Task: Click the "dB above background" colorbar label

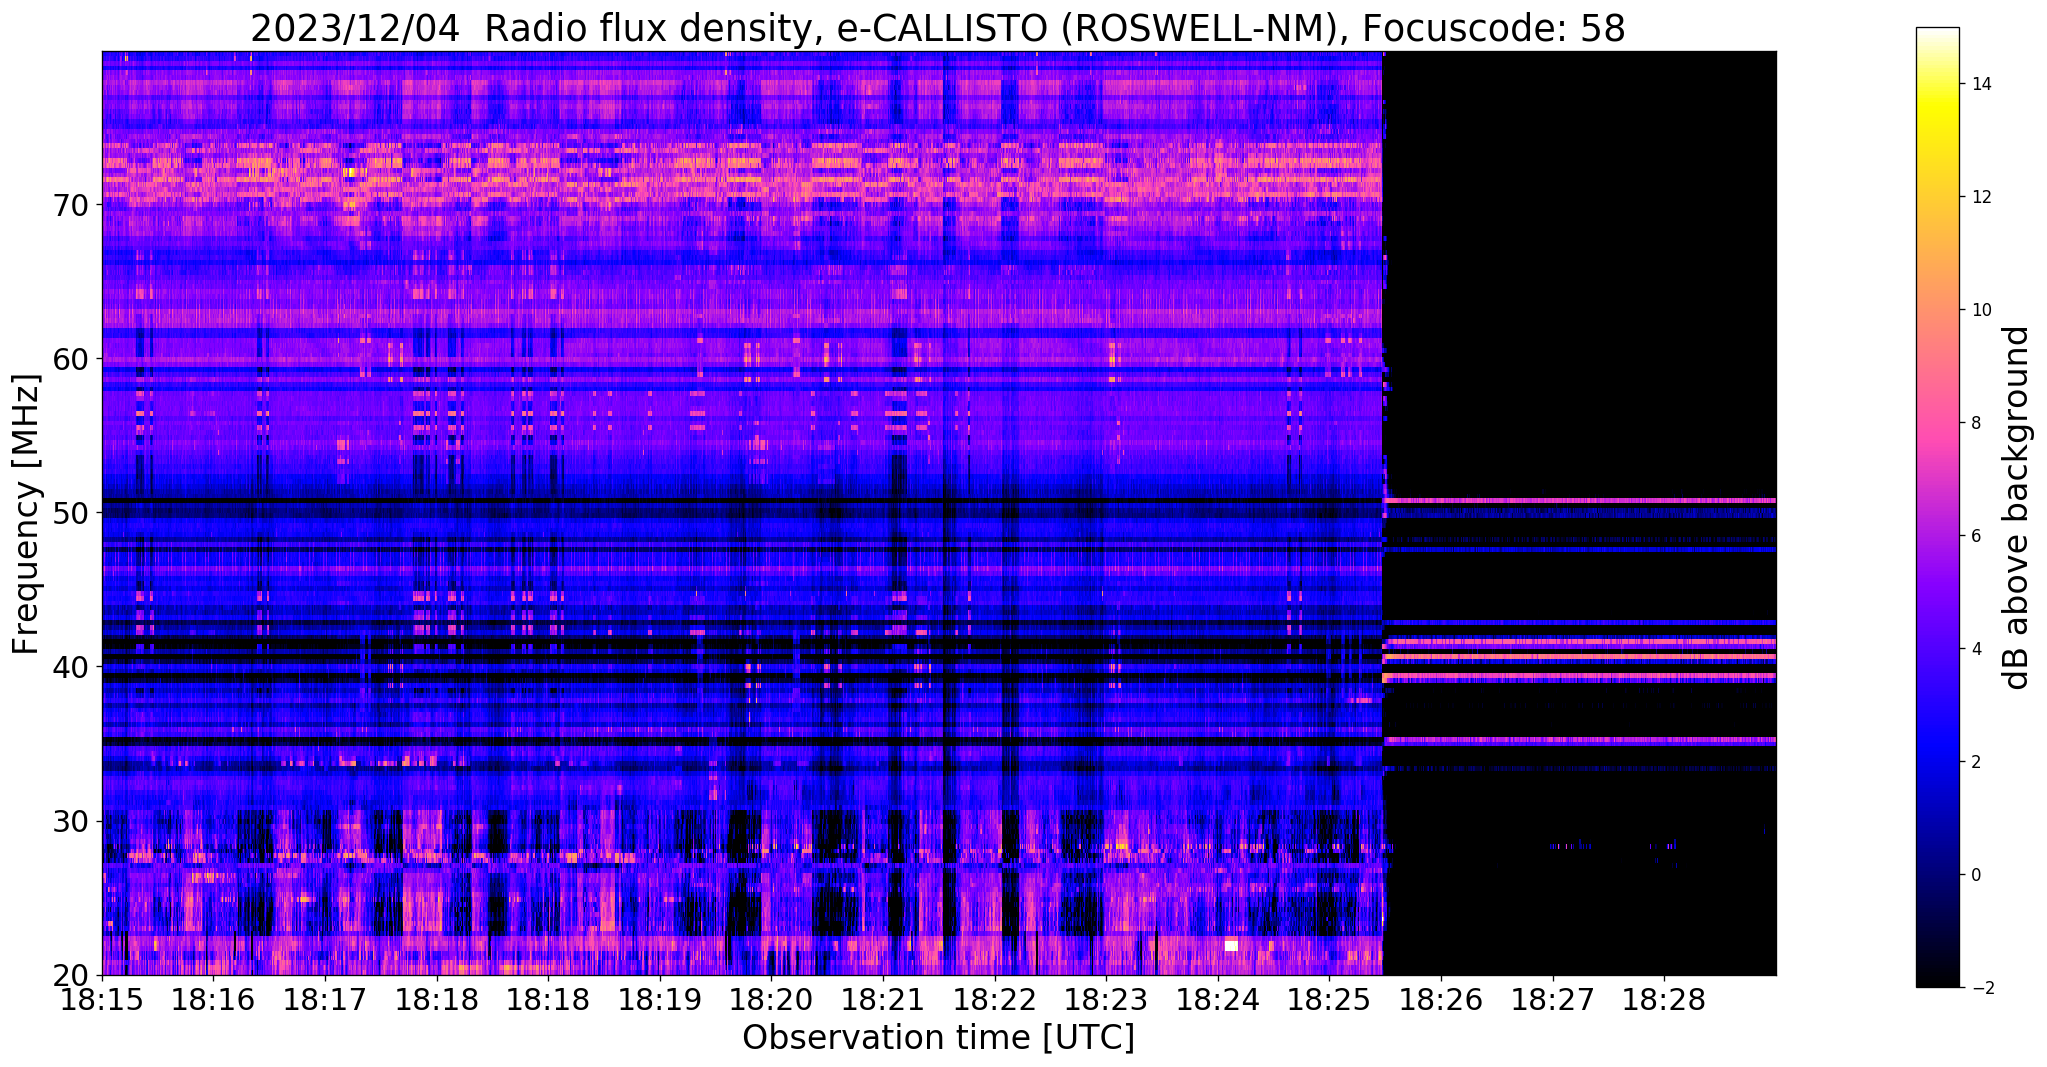Action: click(x=2017, y=507)
